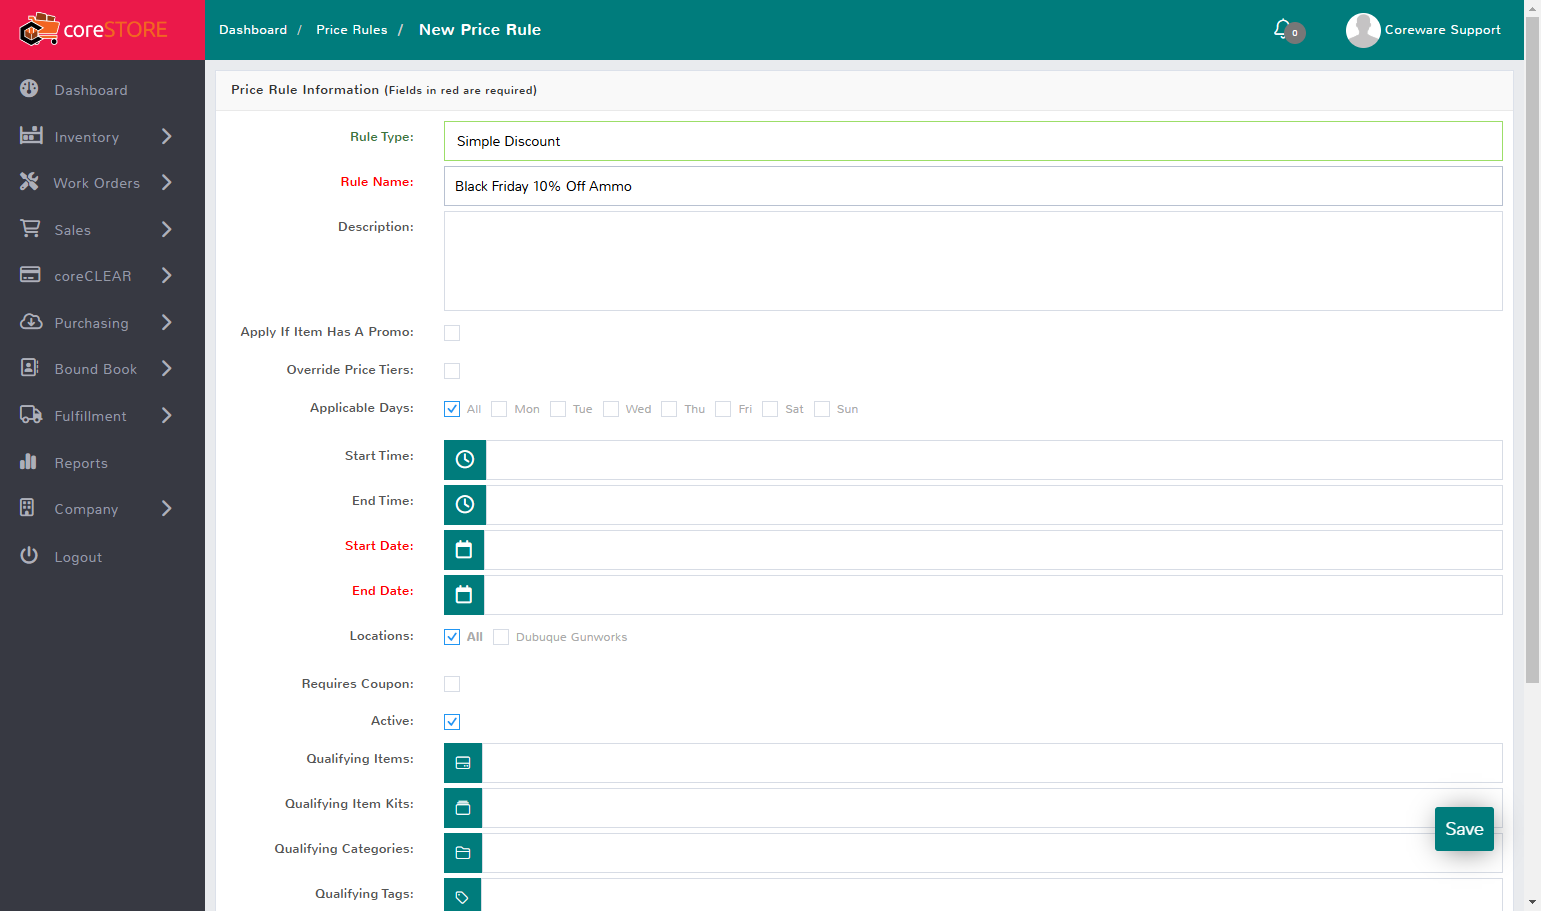This screenshot has height=911, width=1541.
Task: Expand the coreCLEAR menu chevron
Action: (167, 275)
